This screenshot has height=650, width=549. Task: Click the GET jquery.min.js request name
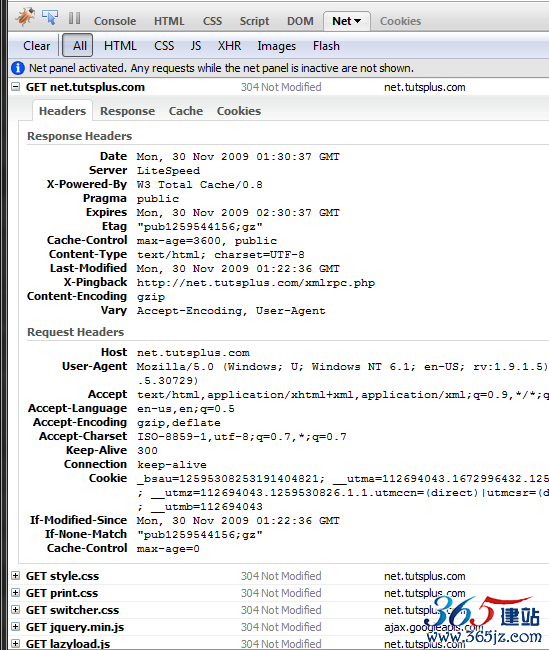tap(75, 627)
